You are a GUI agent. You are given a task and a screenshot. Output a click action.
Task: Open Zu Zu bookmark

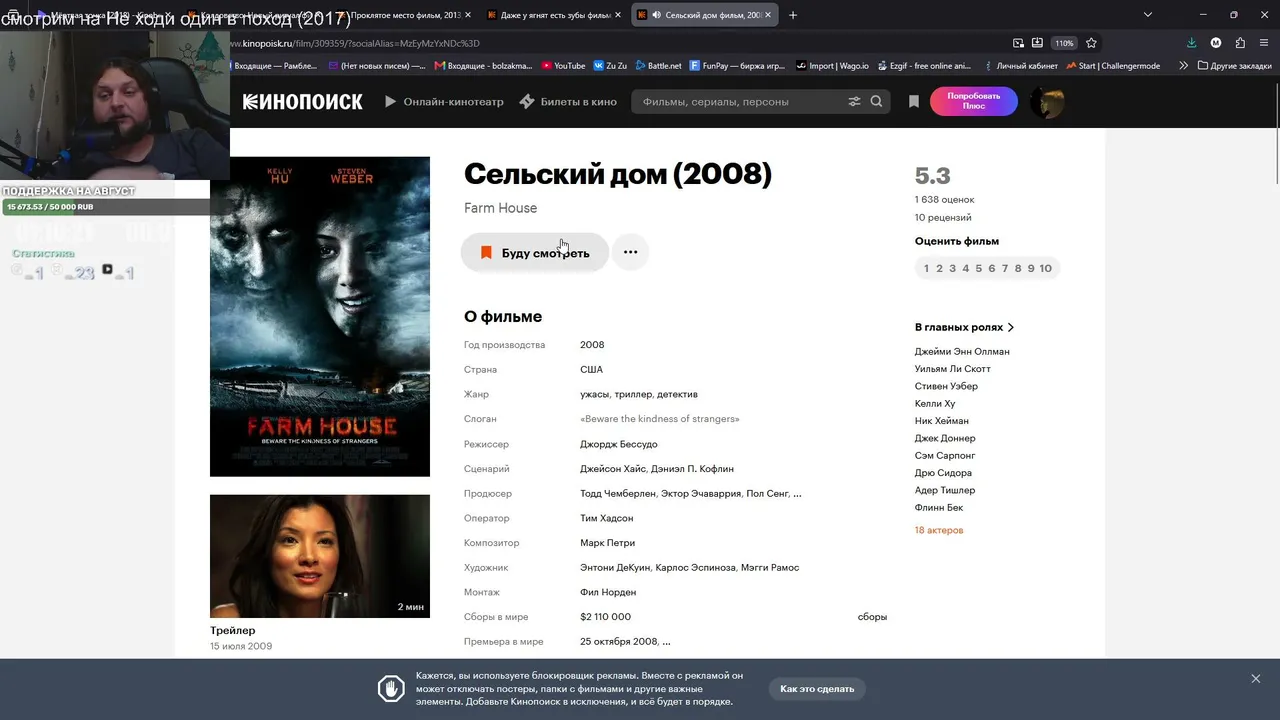pos(610,66)
